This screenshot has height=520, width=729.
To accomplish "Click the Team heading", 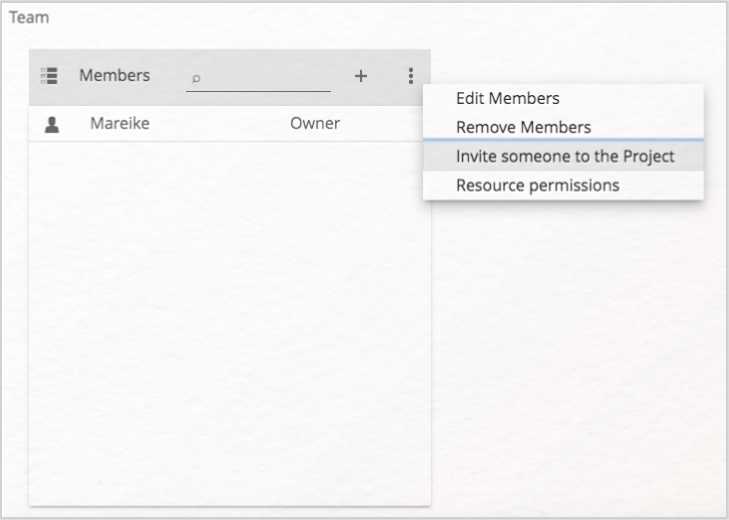I will tap(29, 17).
